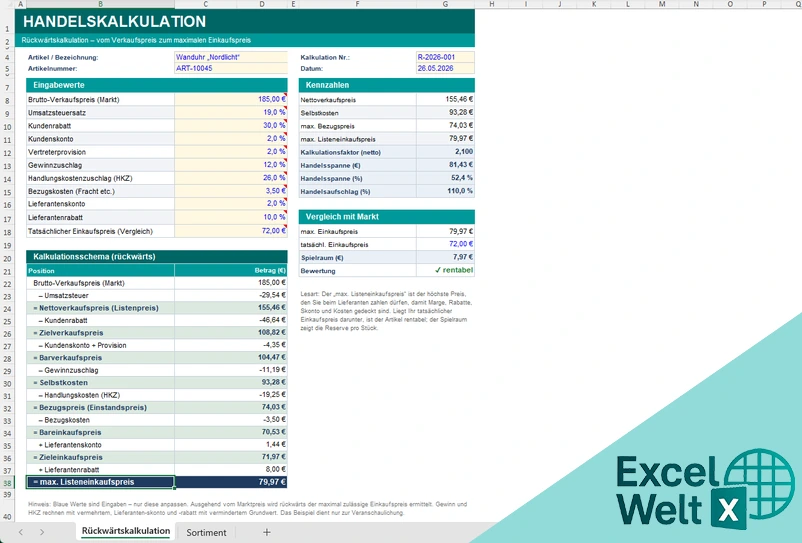
Task: Select row 38 header
Action: [7, 483]
